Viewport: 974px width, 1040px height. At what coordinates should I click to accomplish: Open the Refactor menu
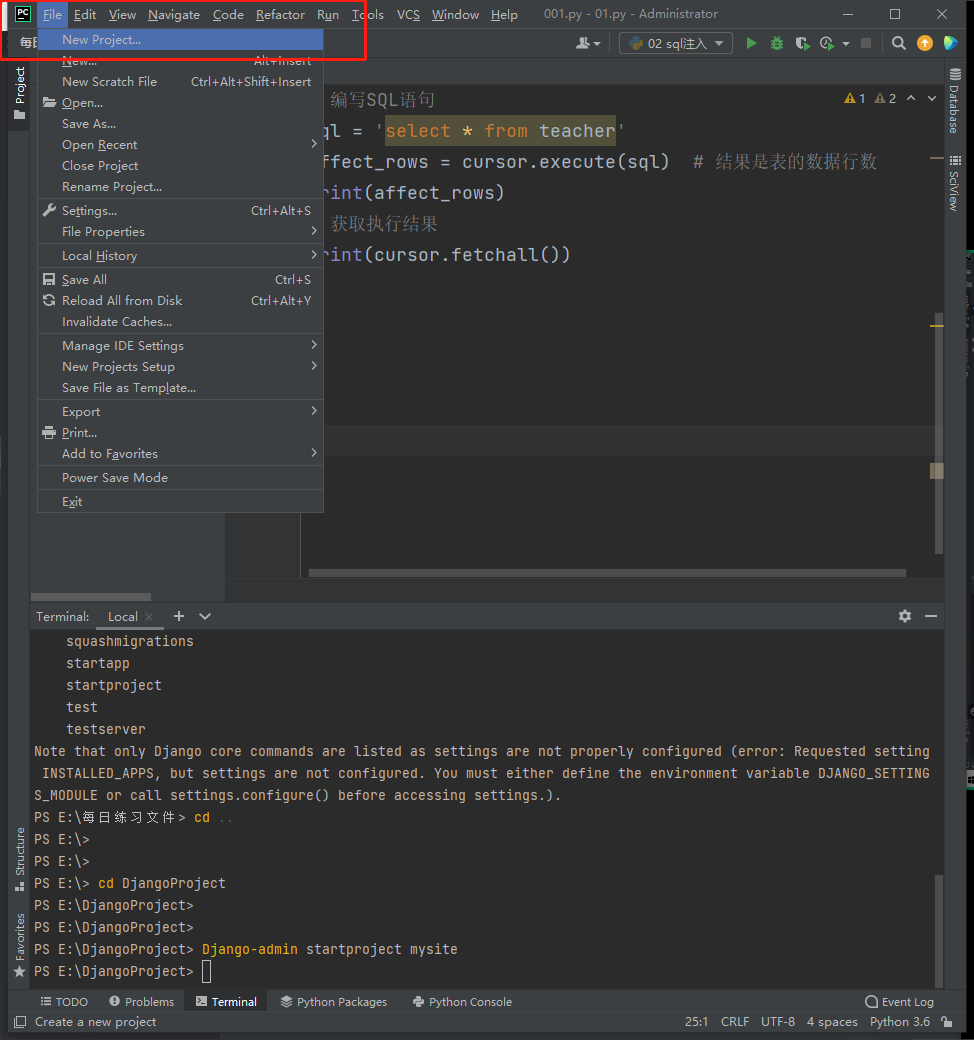[x=280, y=15]
